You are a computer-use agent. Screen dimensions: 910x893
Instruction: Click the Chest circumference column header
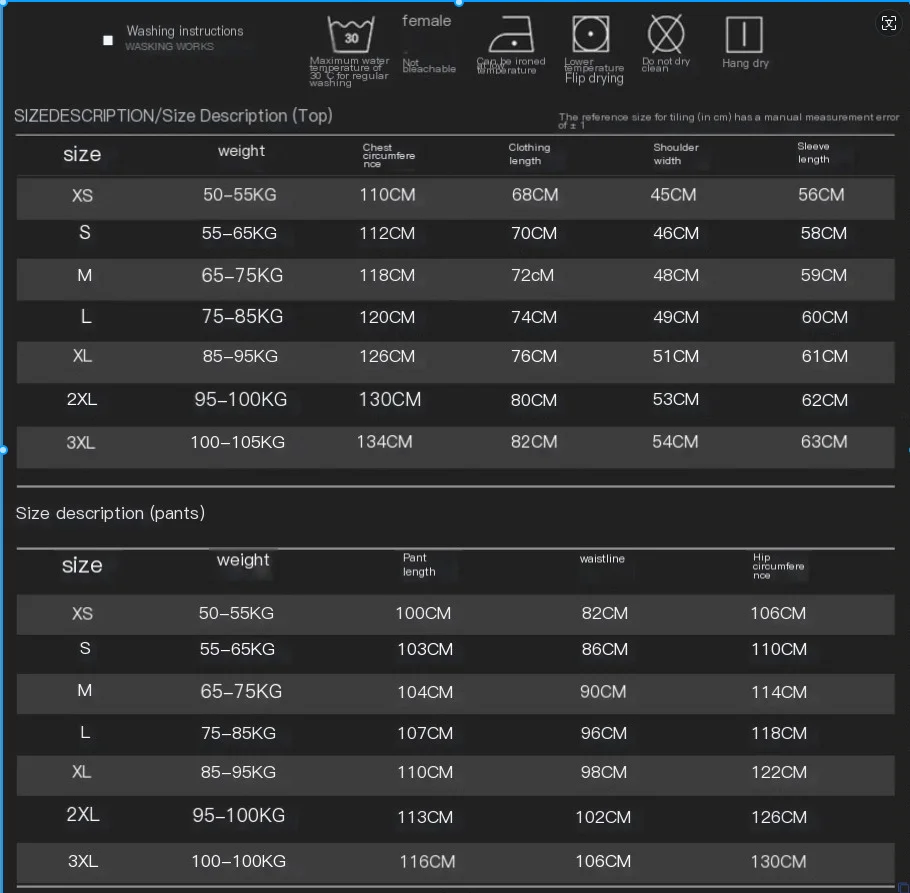click(388, 156)
